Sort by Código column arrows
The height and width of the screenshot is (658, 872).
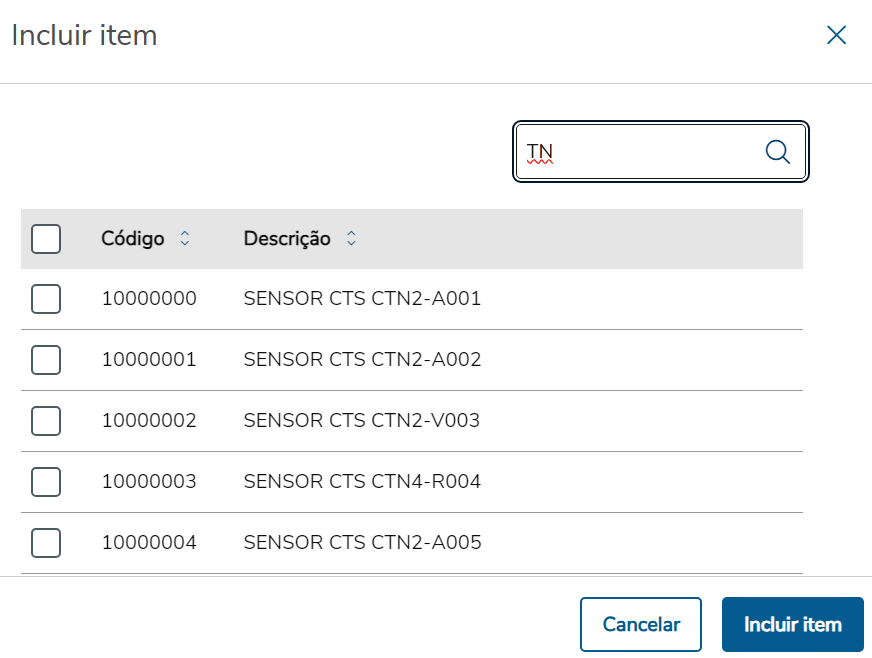coord(184,239)
